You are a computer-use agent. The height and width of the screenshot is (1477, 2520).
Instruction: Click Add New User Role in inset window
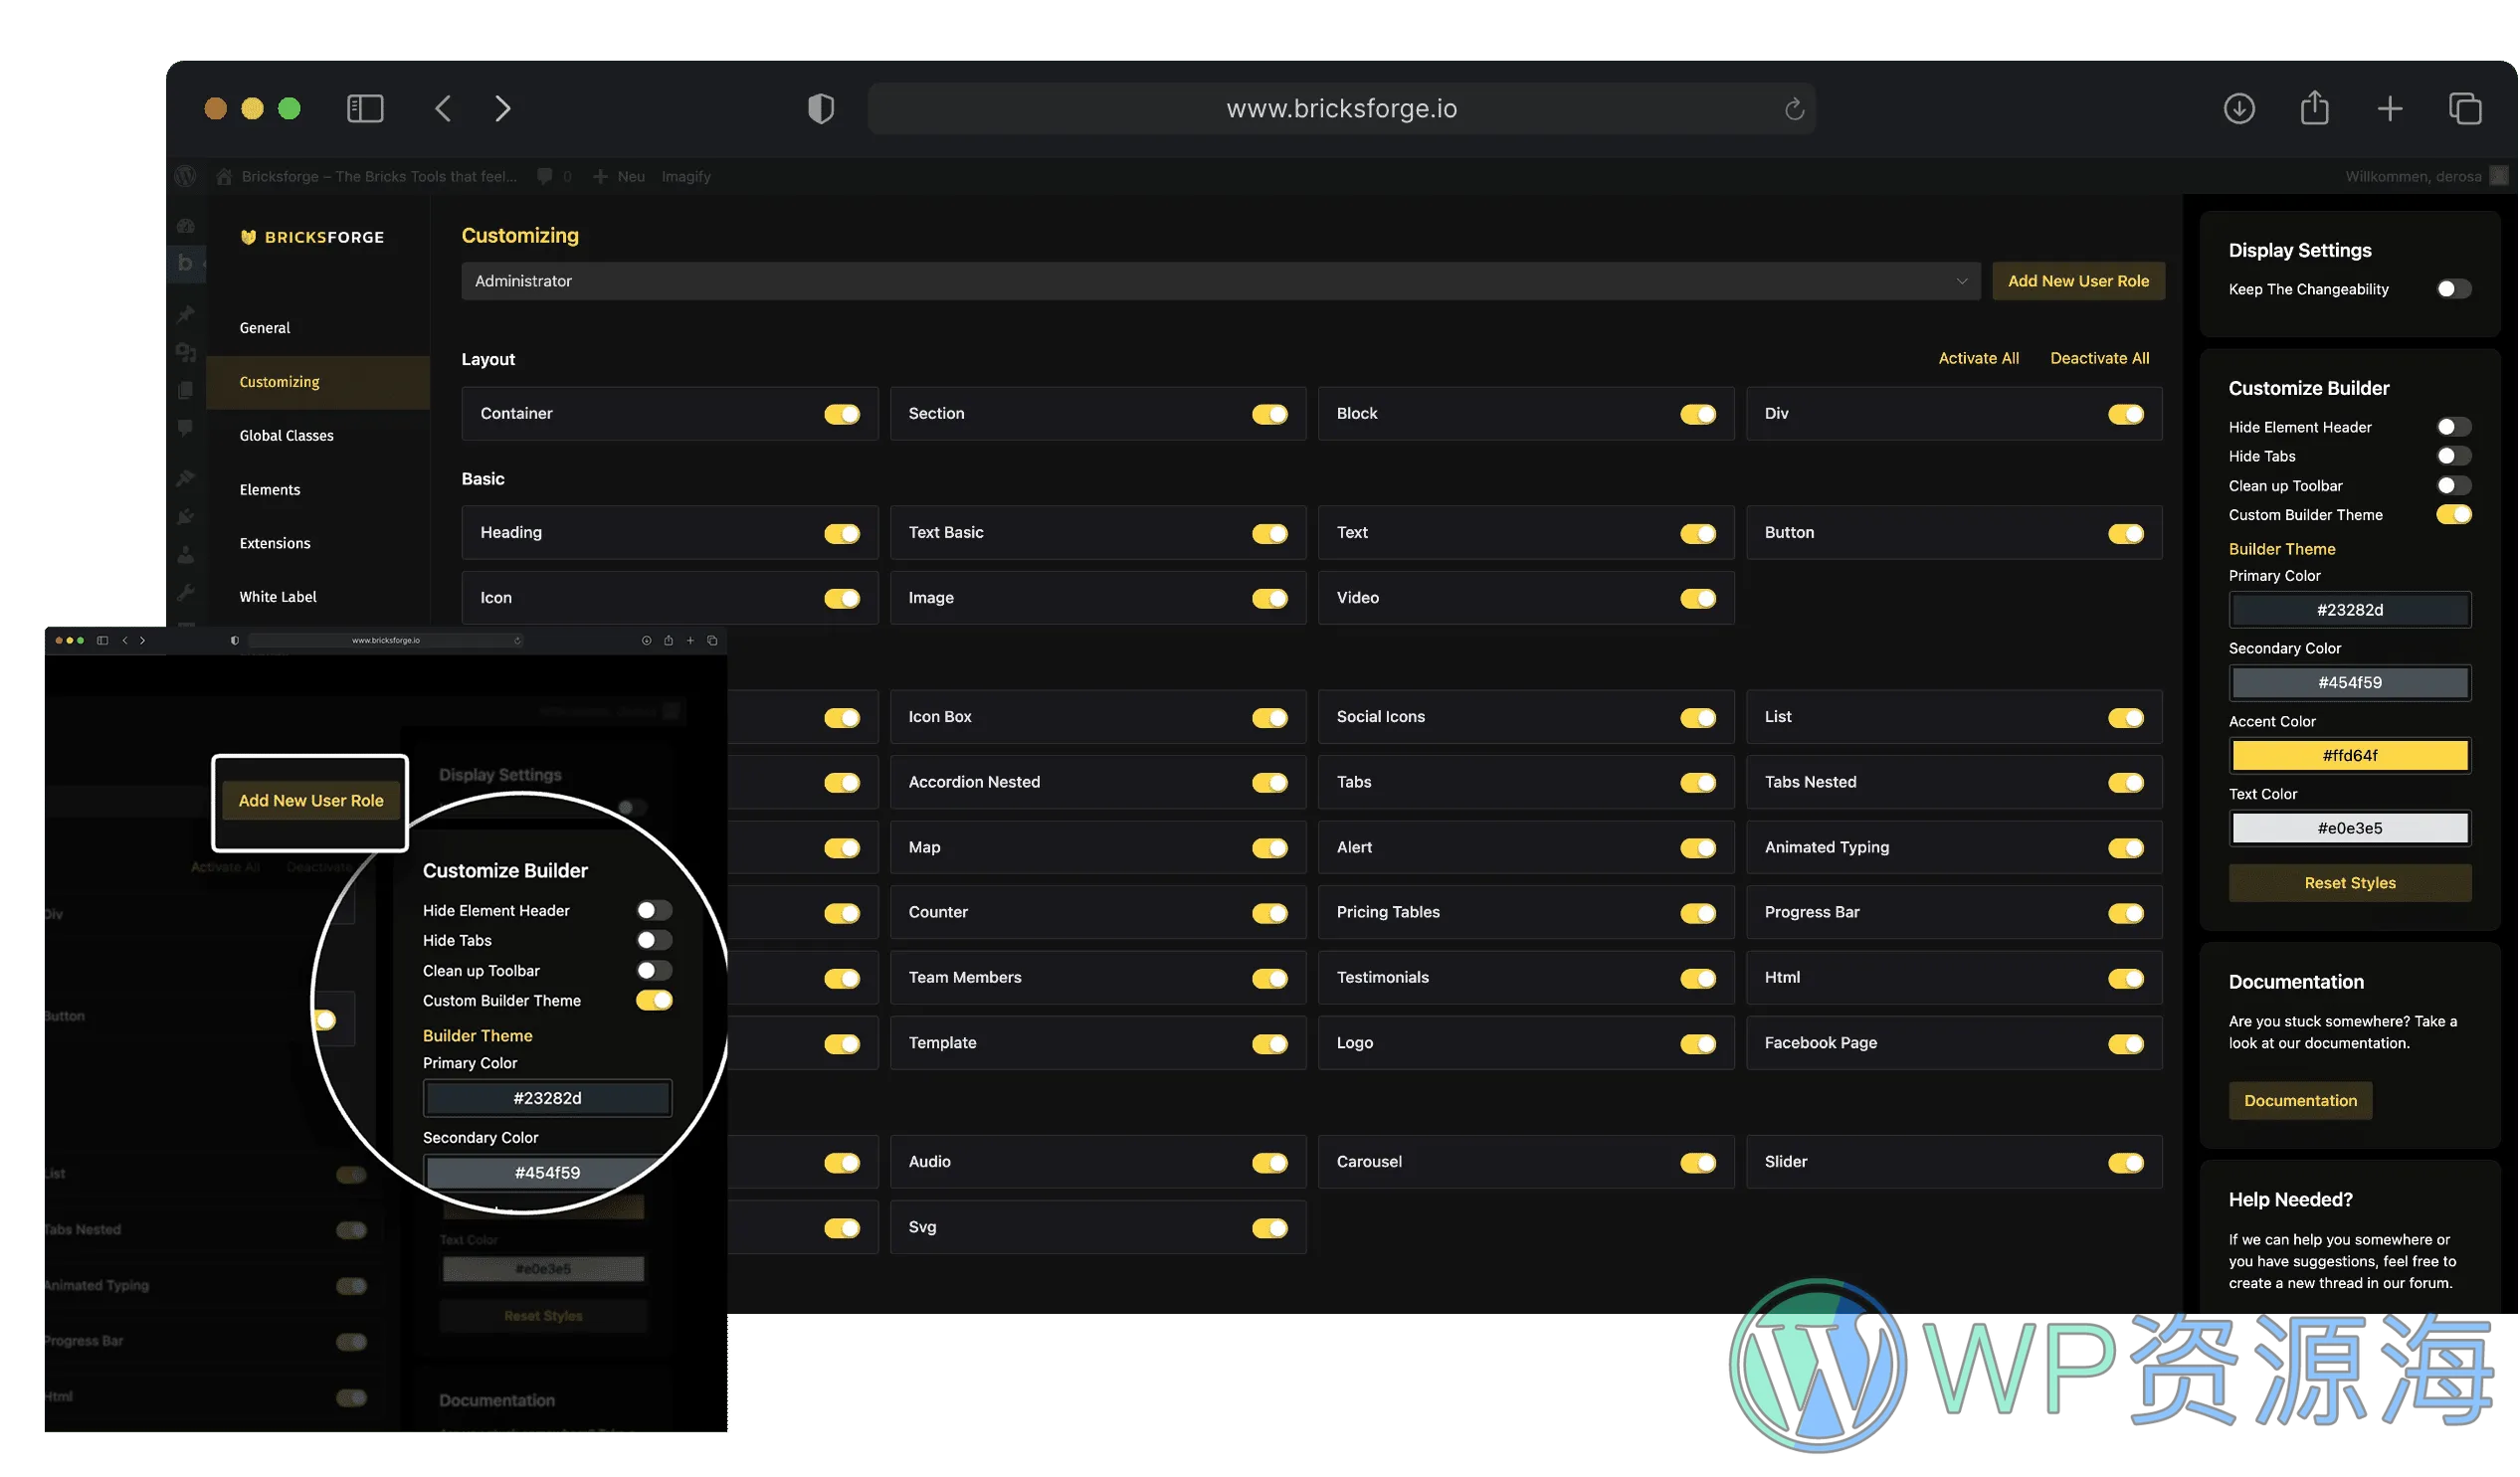[x=311, y=801]
